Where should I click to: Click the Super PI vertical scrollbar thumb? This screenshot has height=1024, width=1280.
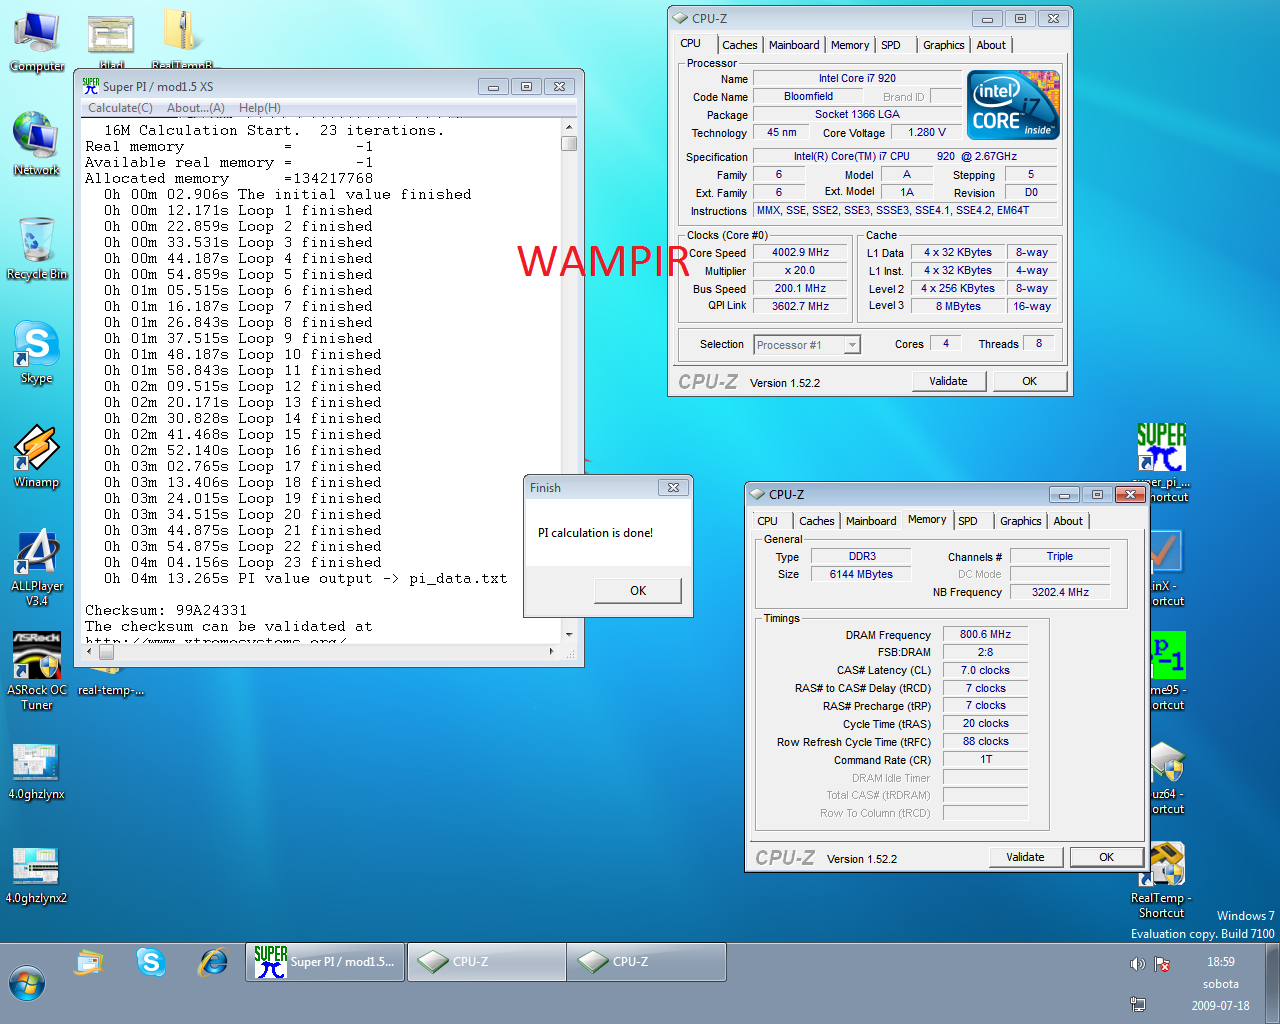pyautogui.click(x=569, y=143)
